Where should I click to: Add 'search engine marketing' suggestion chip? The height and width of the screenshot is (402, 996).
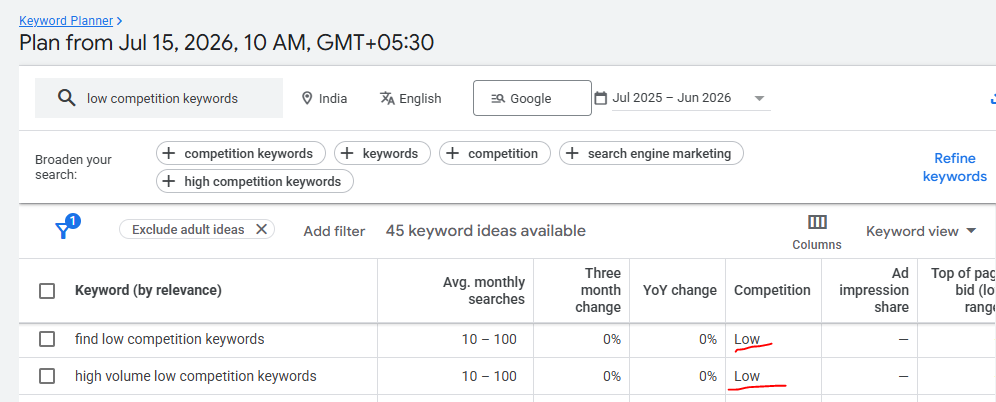pos(651,153)
